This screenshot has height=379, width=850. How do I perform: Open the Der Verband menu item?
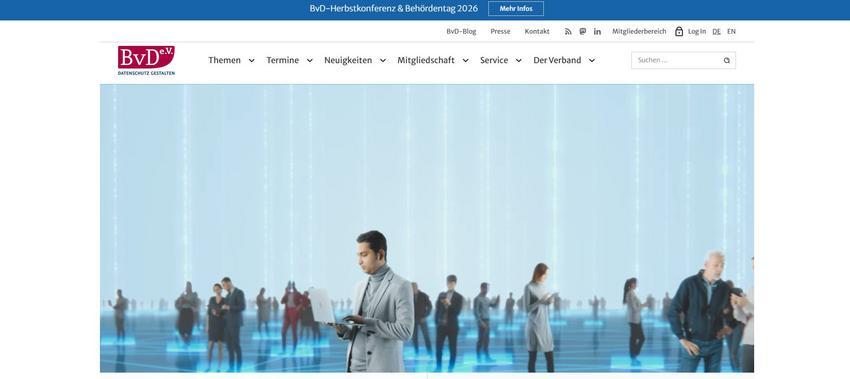click(x=557, y=60)
